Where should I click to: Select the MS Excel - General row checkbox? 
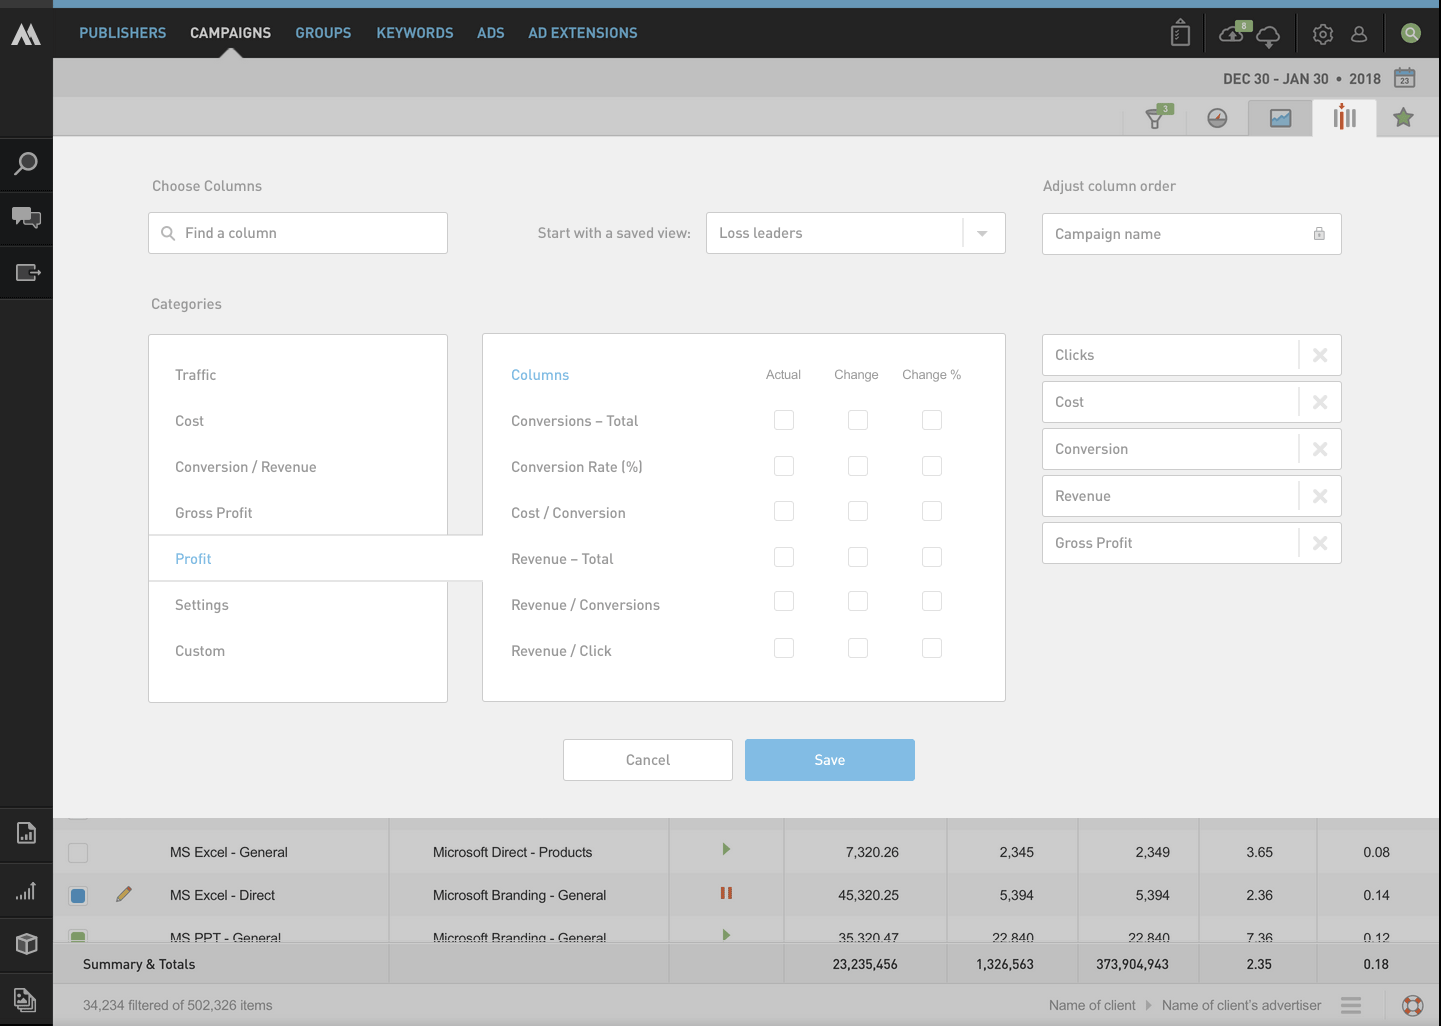coord(78,853)
